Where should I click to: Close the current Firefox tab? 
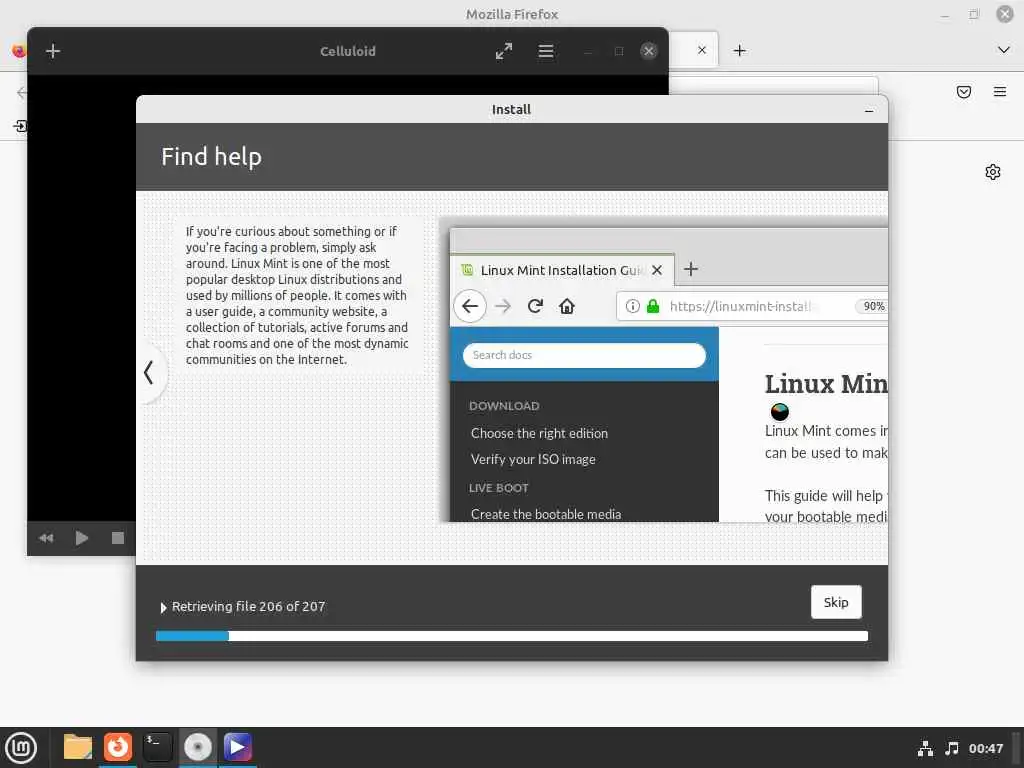point(701,50)
